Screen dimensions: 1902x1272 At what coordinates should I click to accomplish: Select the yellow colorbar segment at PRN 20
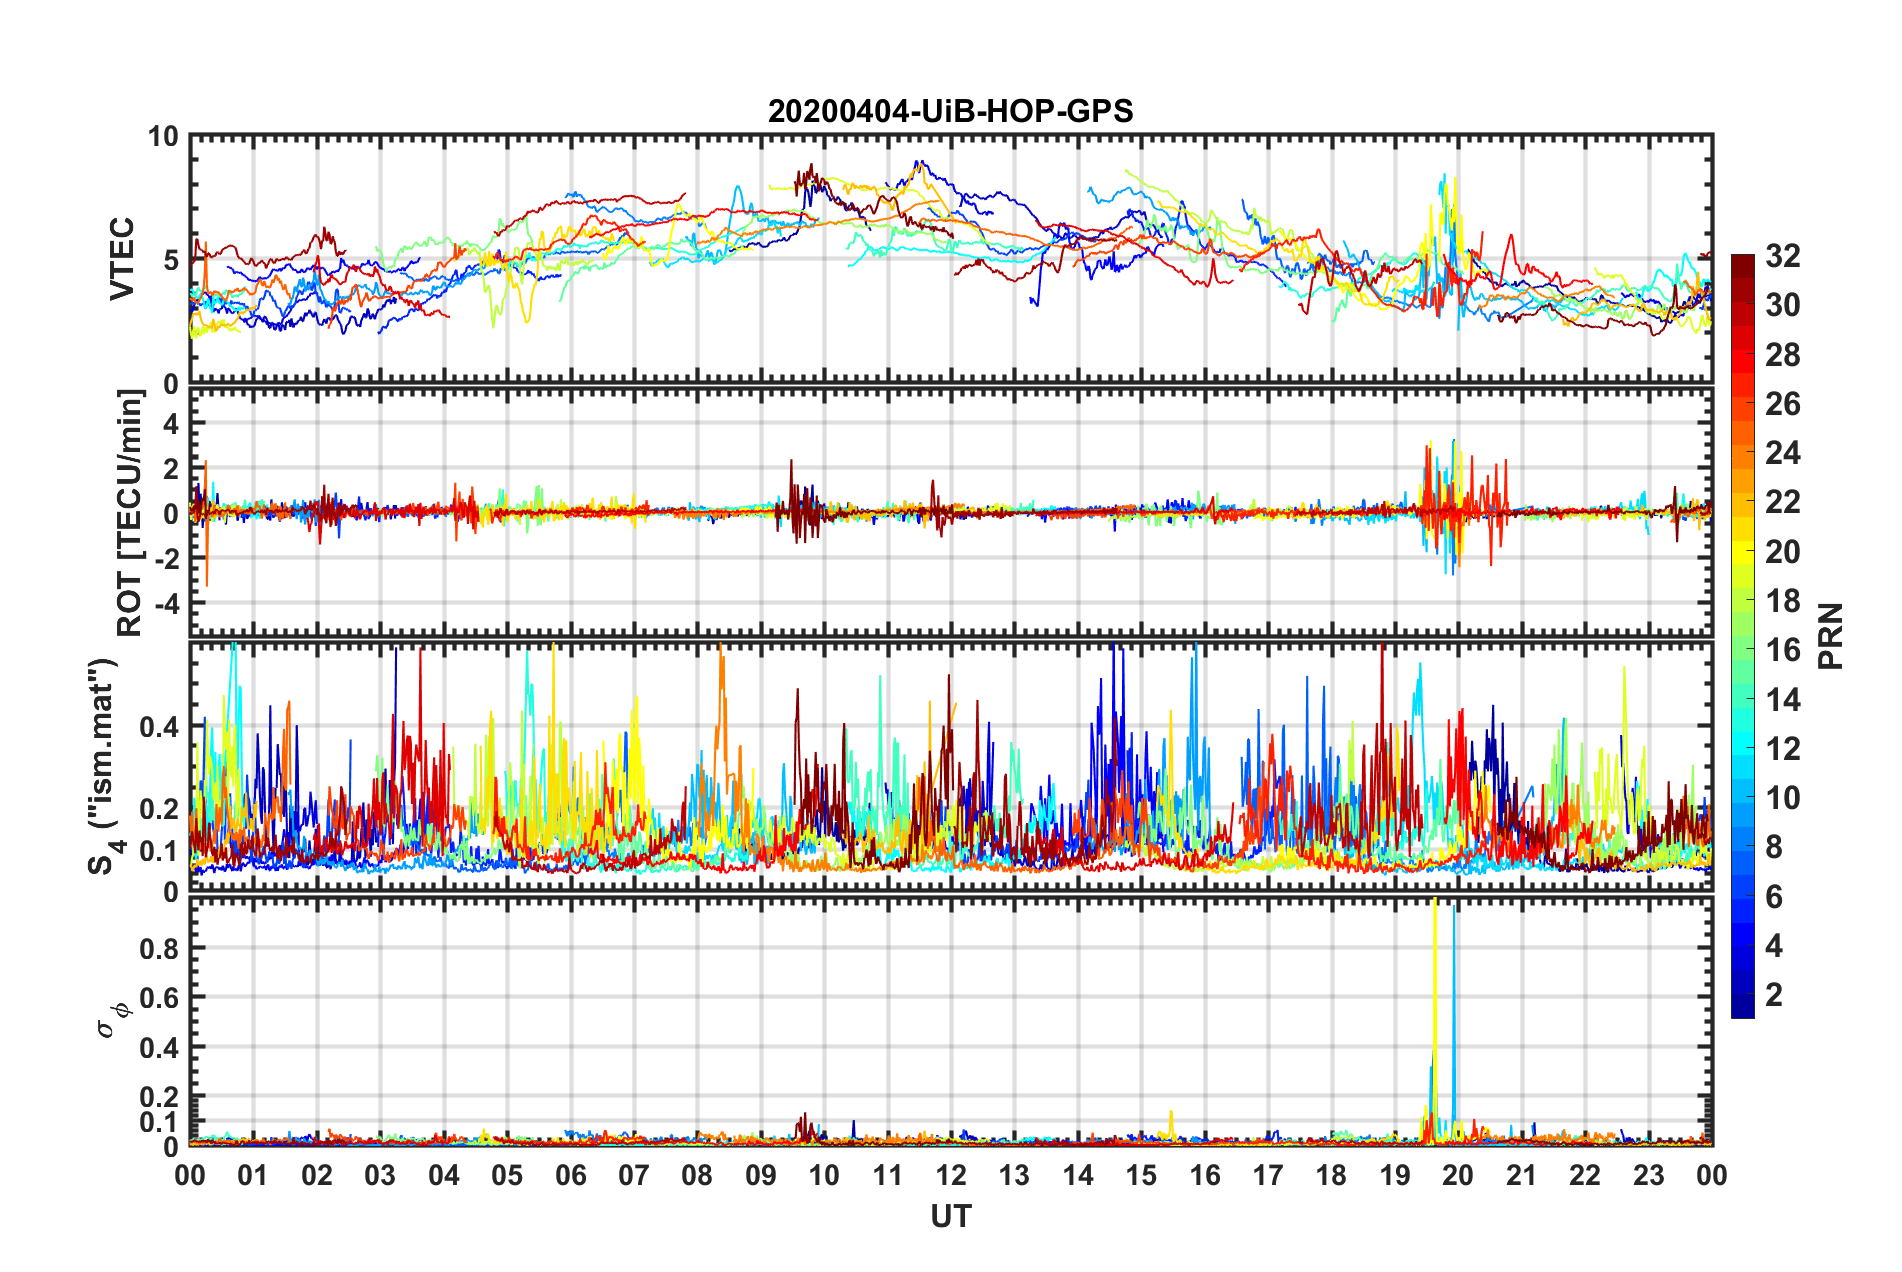tap(1742, 552)
